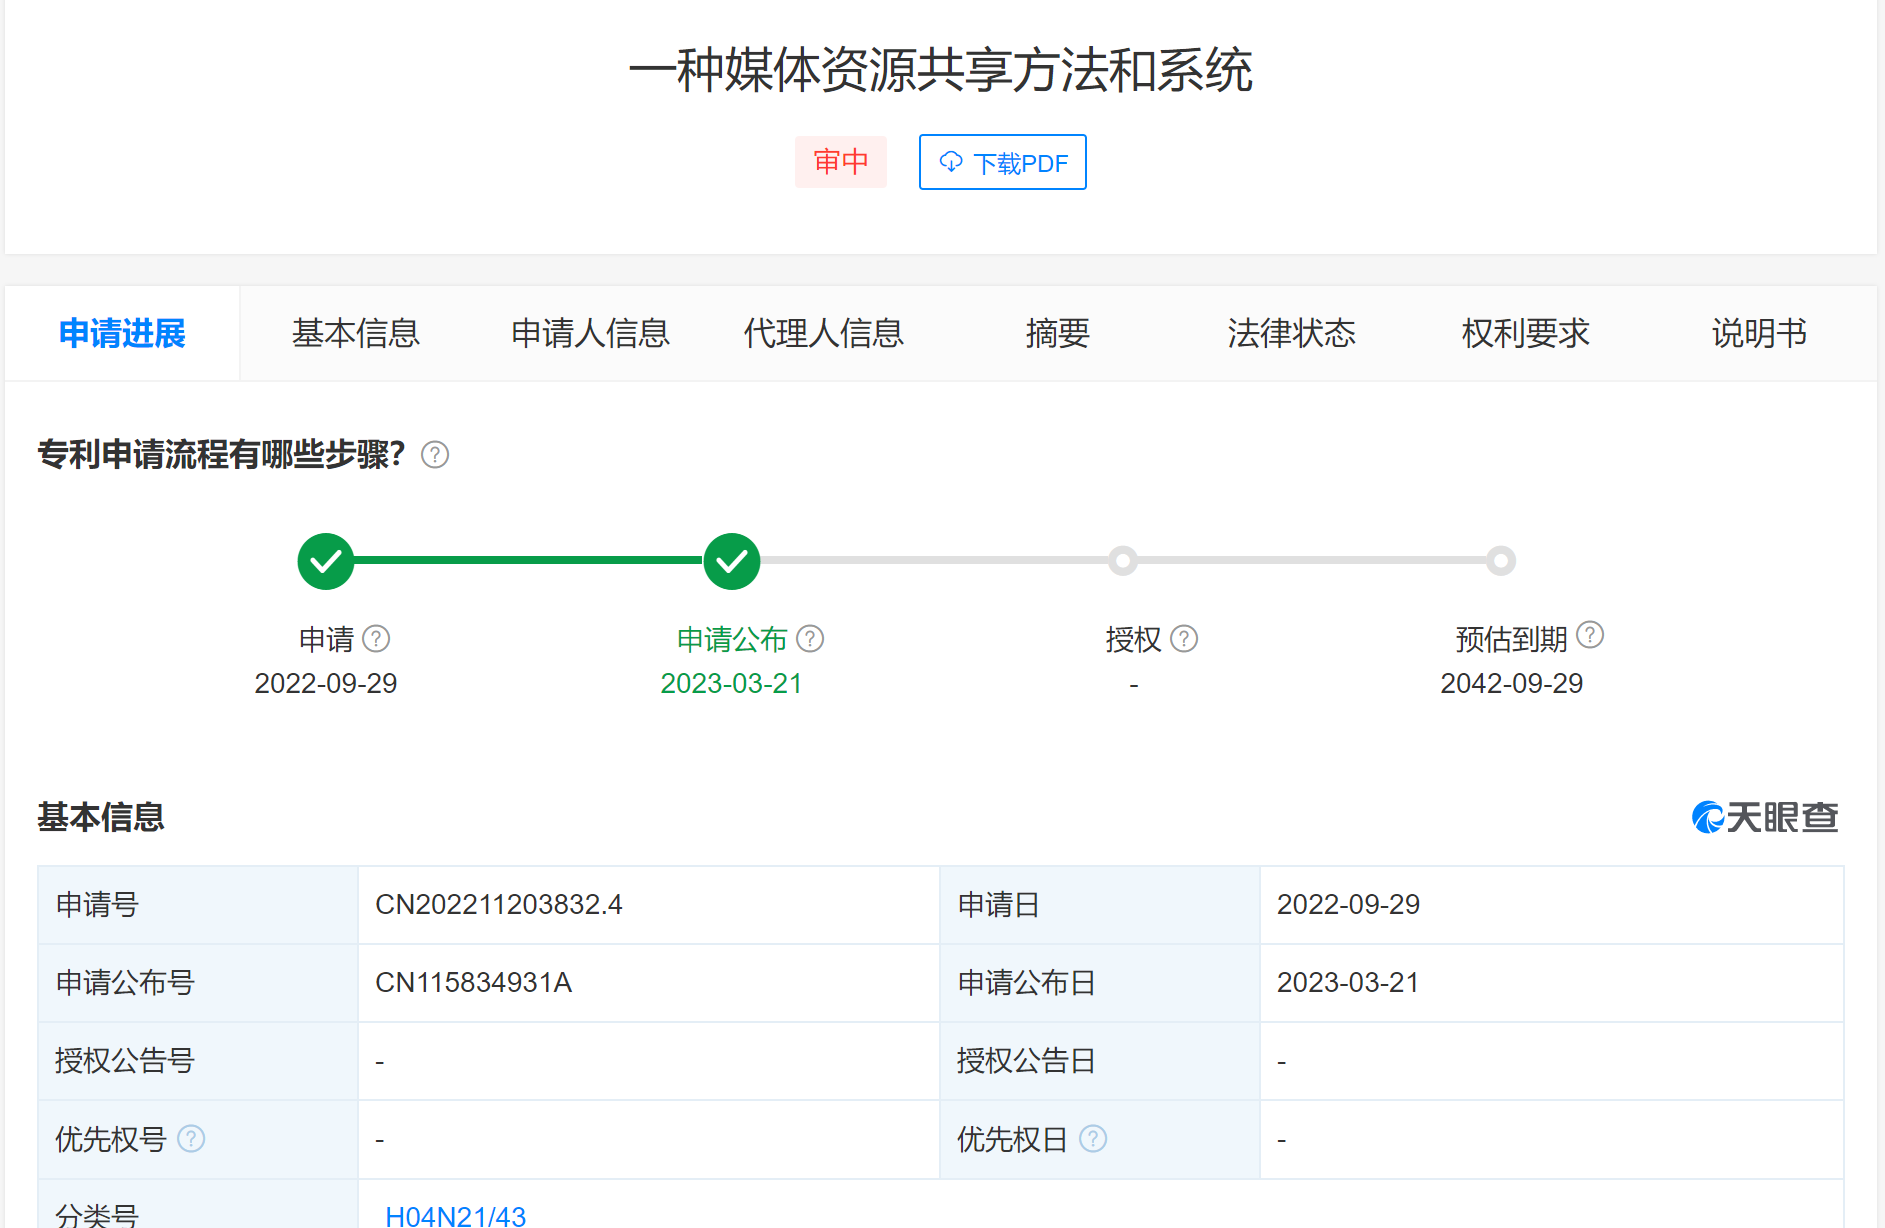Click the green date 2023-03-21 under 申请公布
This screenshot has width=1885, height=1228.
(x=731, y=683)
